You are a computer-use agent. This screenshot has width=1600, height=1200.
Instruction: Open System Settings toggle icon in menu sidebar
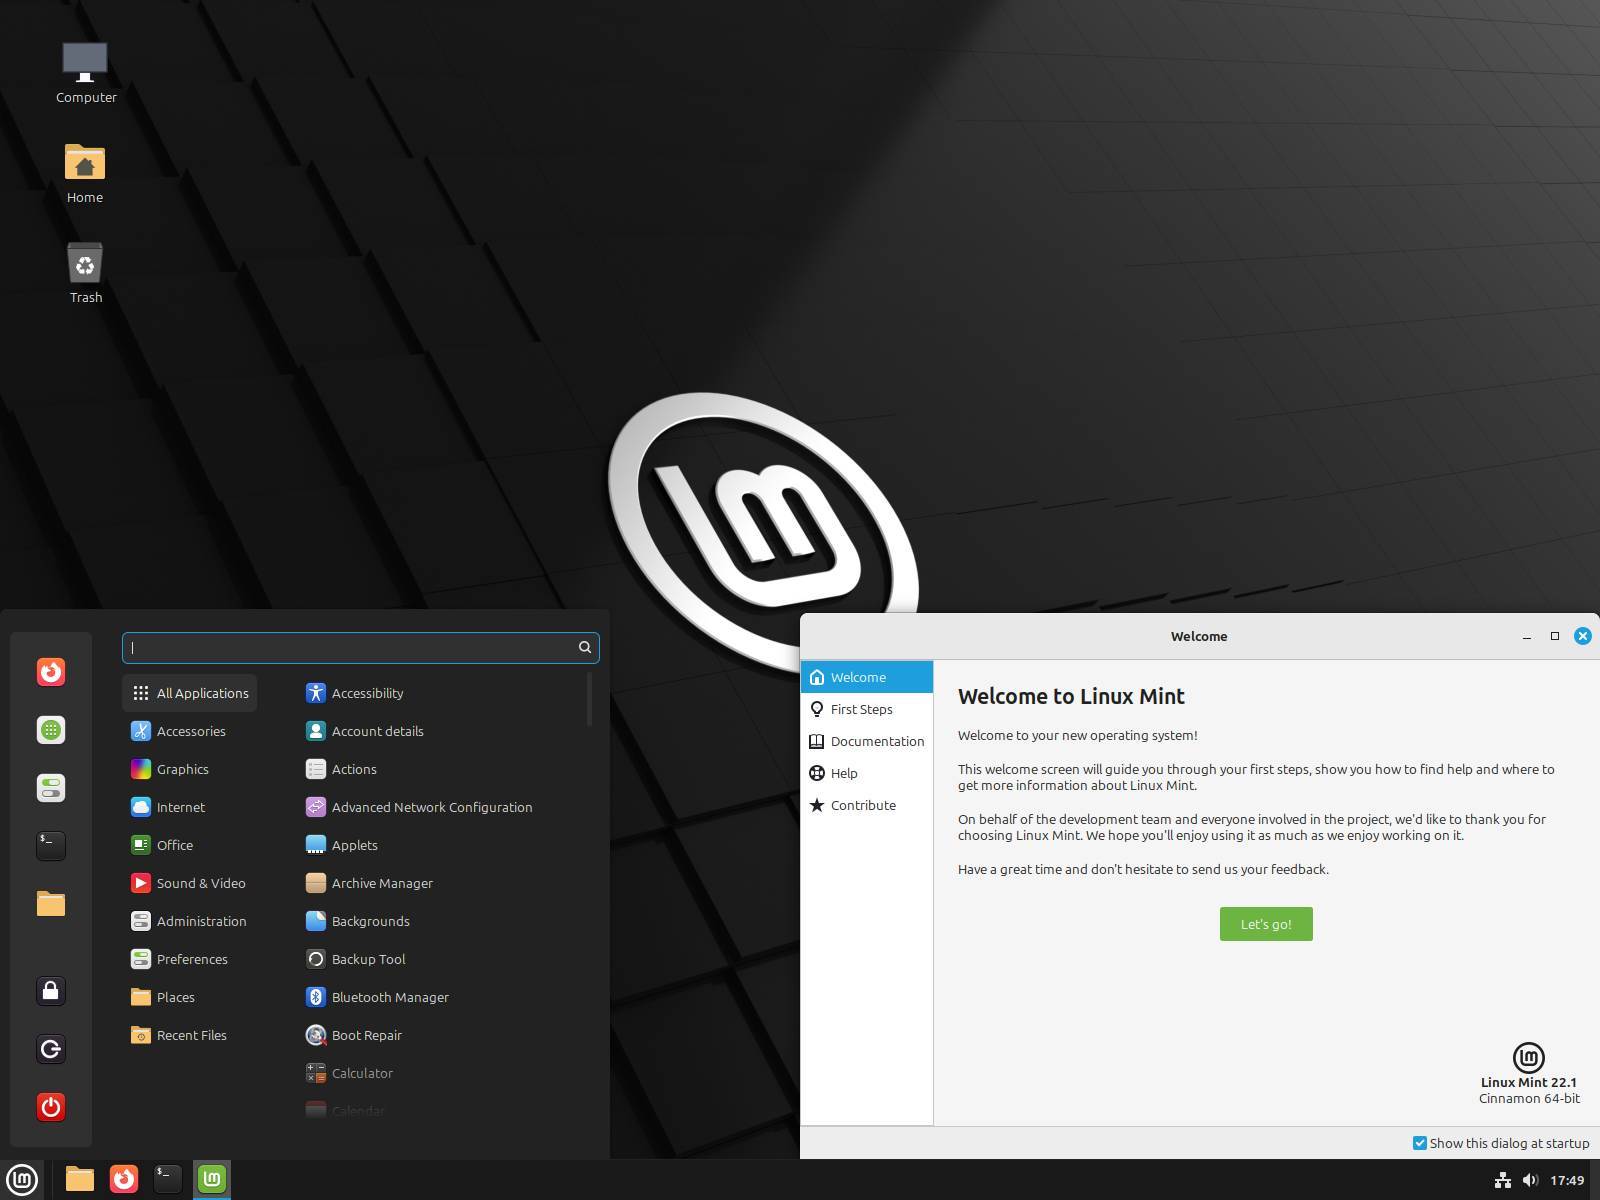(x=51, y=788)
